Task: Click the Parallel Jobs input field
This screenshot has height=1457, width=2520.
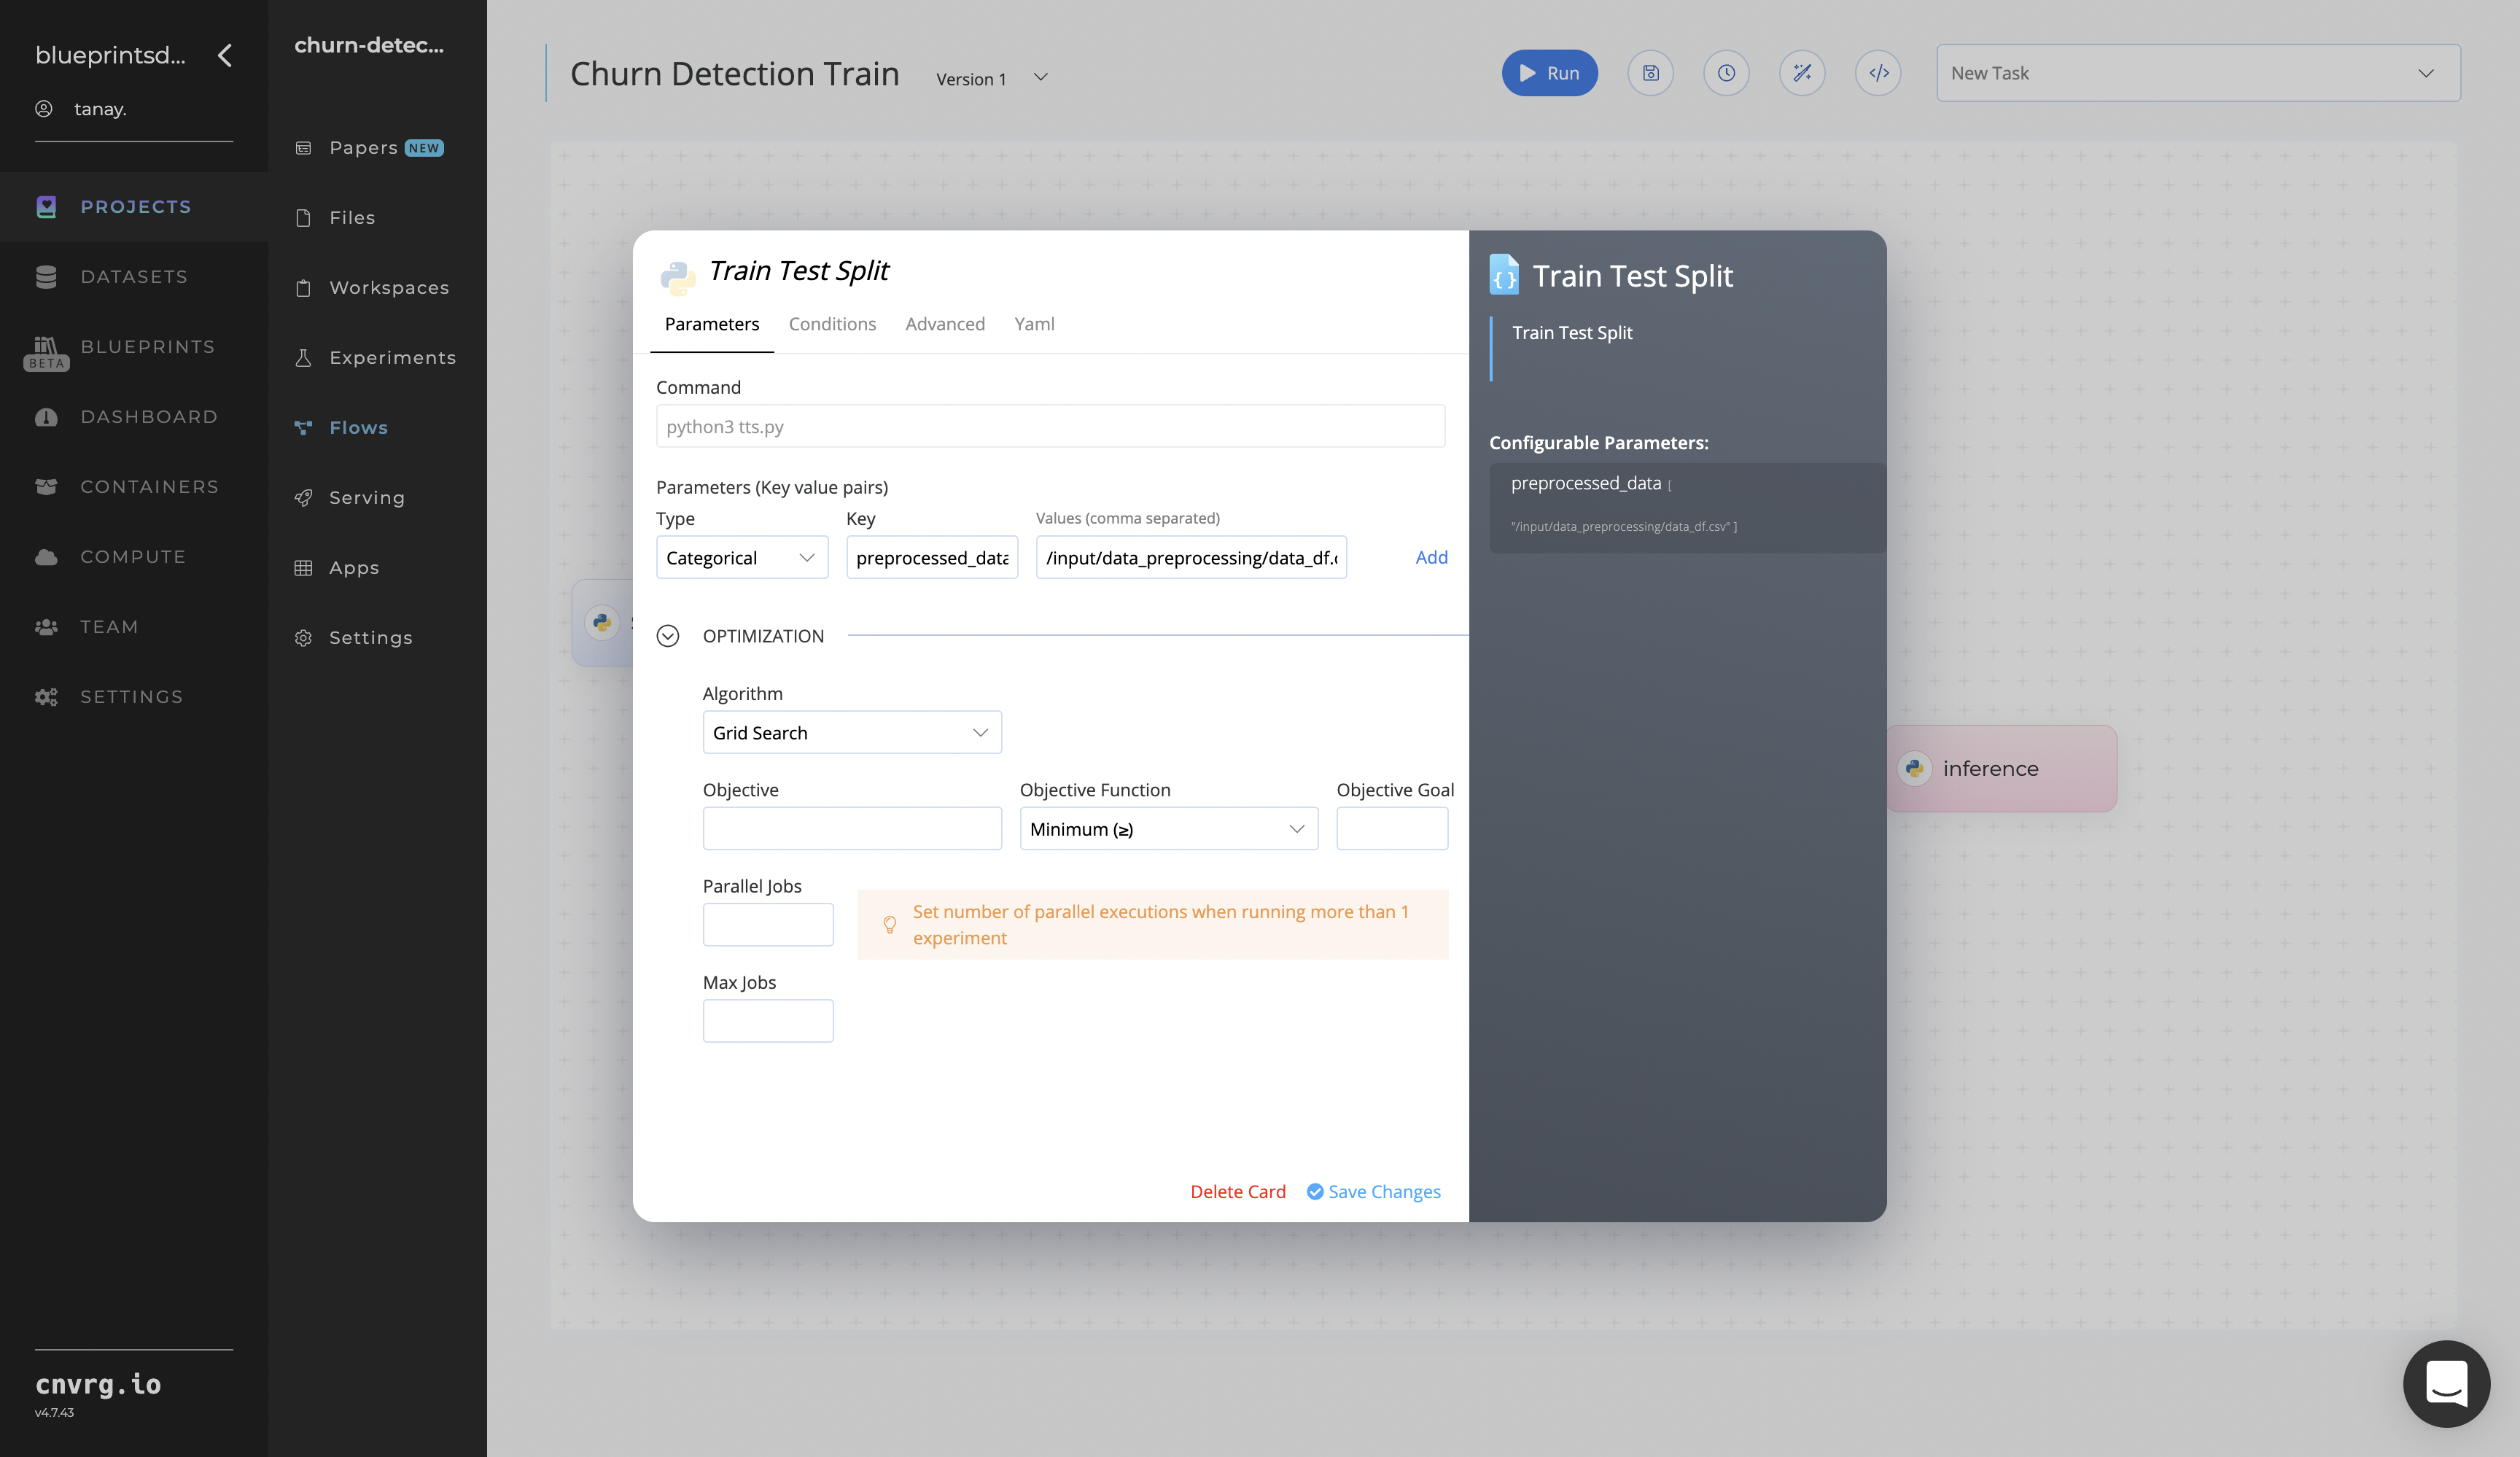Action: pyautogui.click(x=769, y=922)
